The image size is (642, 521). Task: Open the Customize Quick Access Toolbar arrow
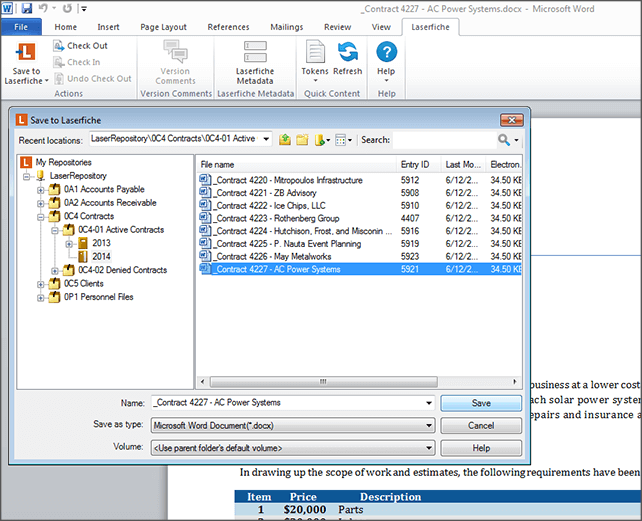pos(84,9)
